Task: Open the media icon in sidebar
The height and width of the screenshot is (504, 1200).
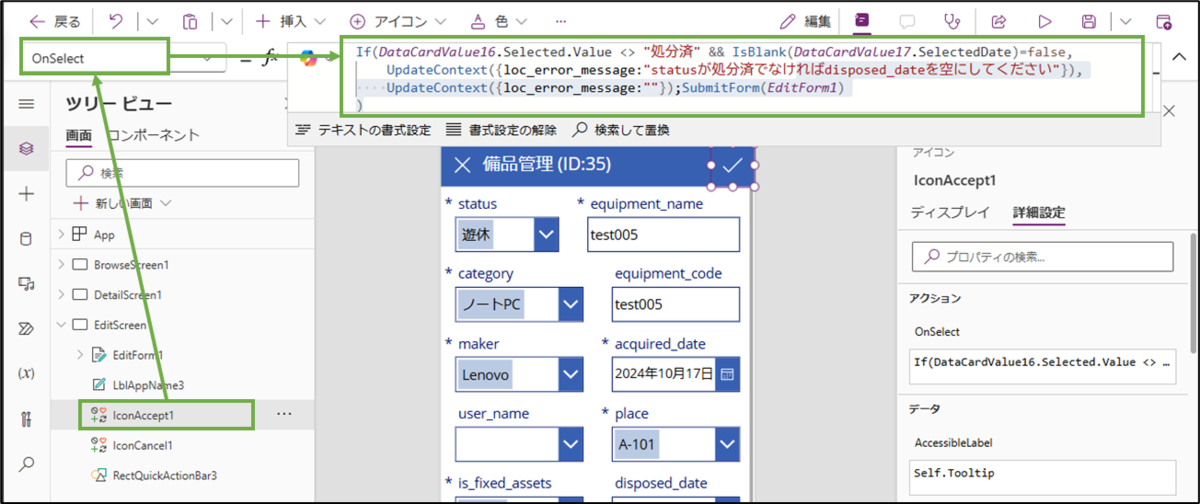Action: pyautogui.click(x=26, y=284)
